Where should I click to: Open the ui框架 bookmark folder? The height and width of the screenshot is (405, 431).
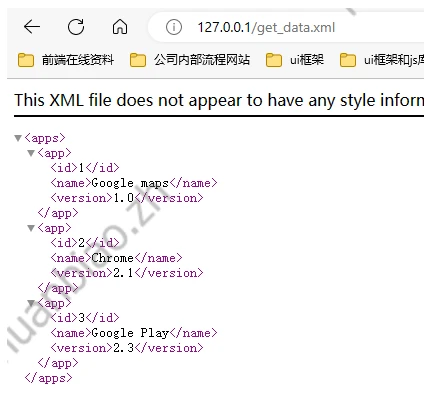[x=295, y=60]
